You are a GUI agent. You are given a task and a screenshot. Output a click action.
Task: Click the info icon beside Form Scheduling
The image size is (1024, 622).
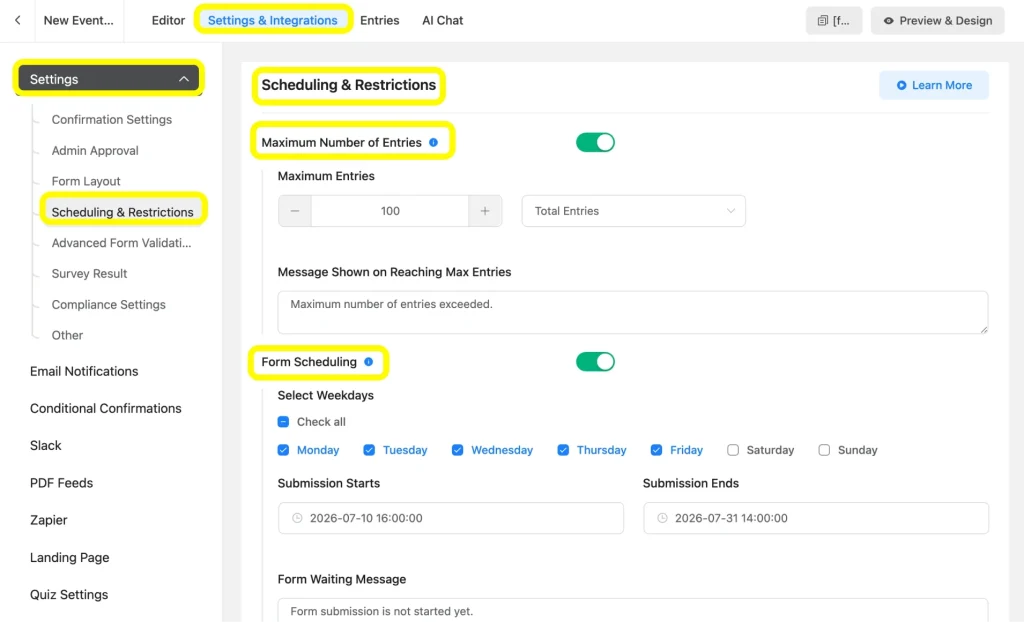368,362
